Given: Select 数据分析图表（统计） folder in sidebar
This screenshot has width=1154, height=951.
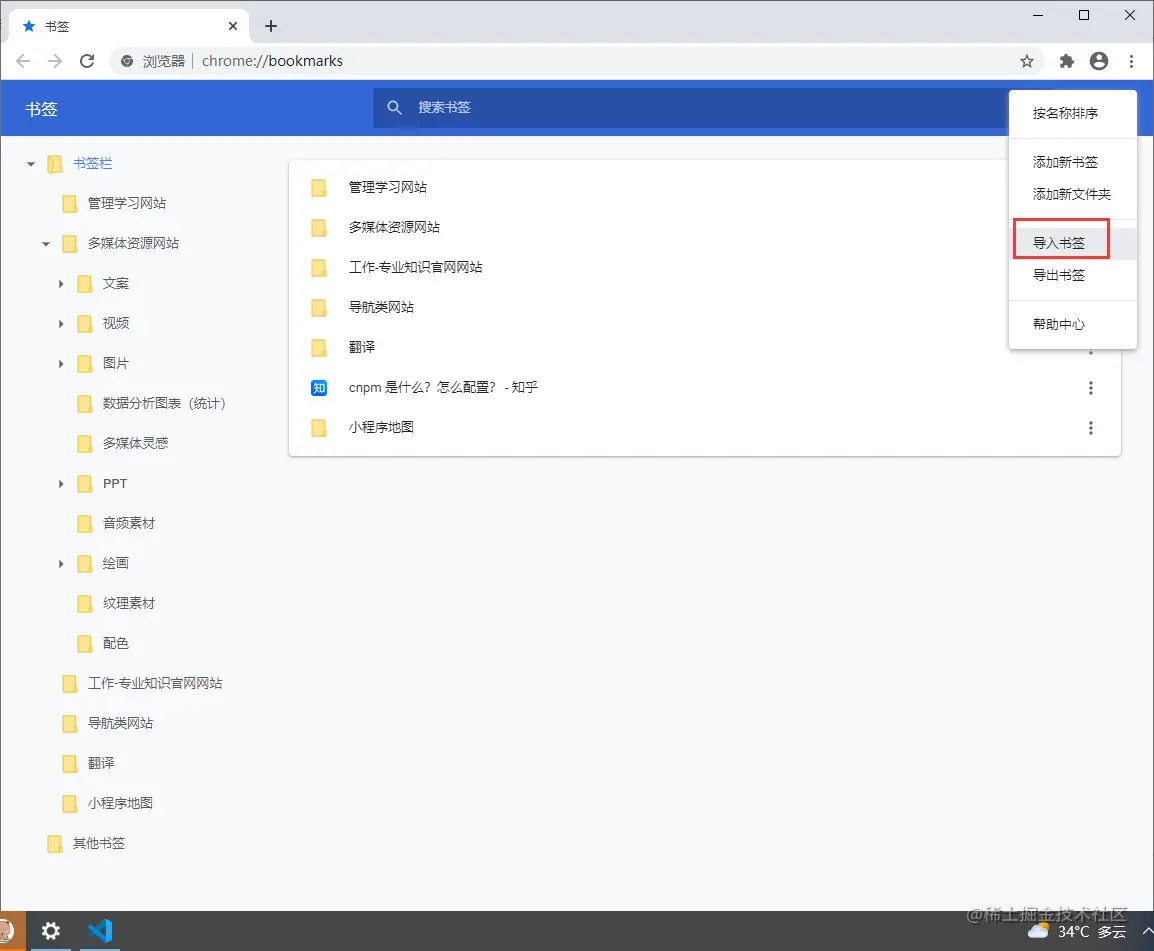Looking at the screenshot, I should 163,403.
